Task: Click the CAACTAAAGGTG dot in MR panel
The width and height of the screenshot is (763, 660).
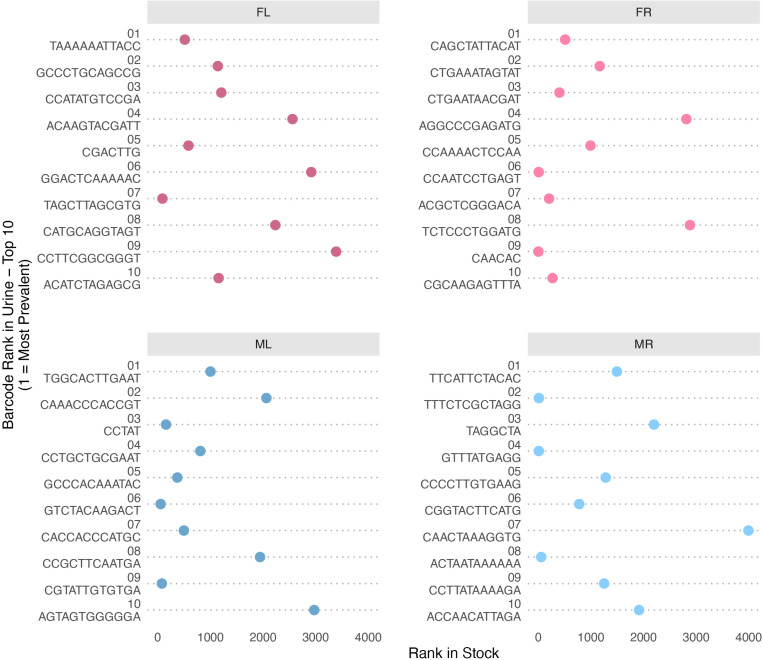Action: [749, 530]
